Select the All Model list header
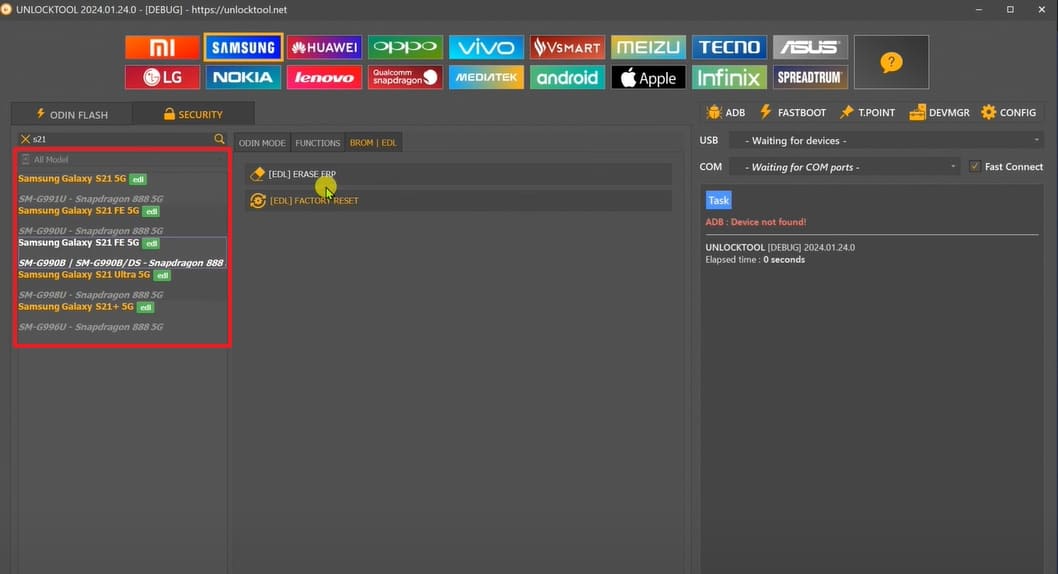The height and width of the screenshot is (574, 1058). tap(121, 160)
